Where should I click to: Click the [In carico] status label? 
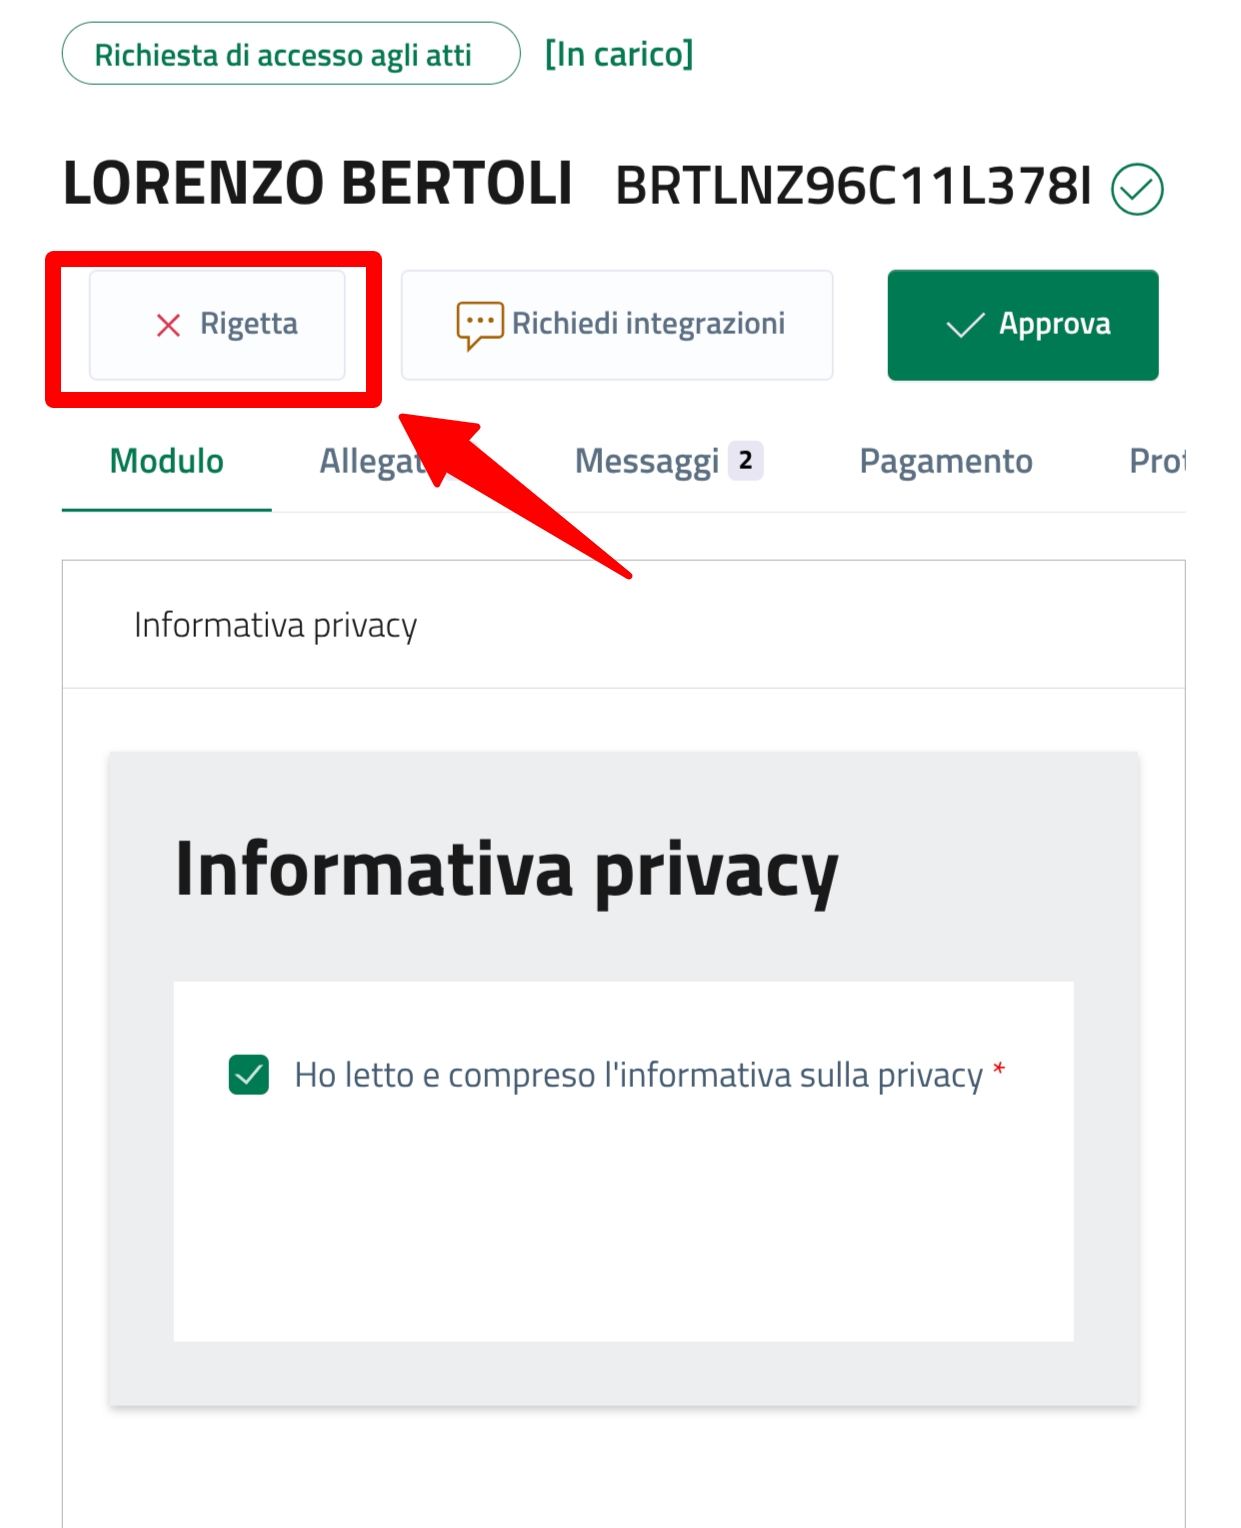[618, 54]
